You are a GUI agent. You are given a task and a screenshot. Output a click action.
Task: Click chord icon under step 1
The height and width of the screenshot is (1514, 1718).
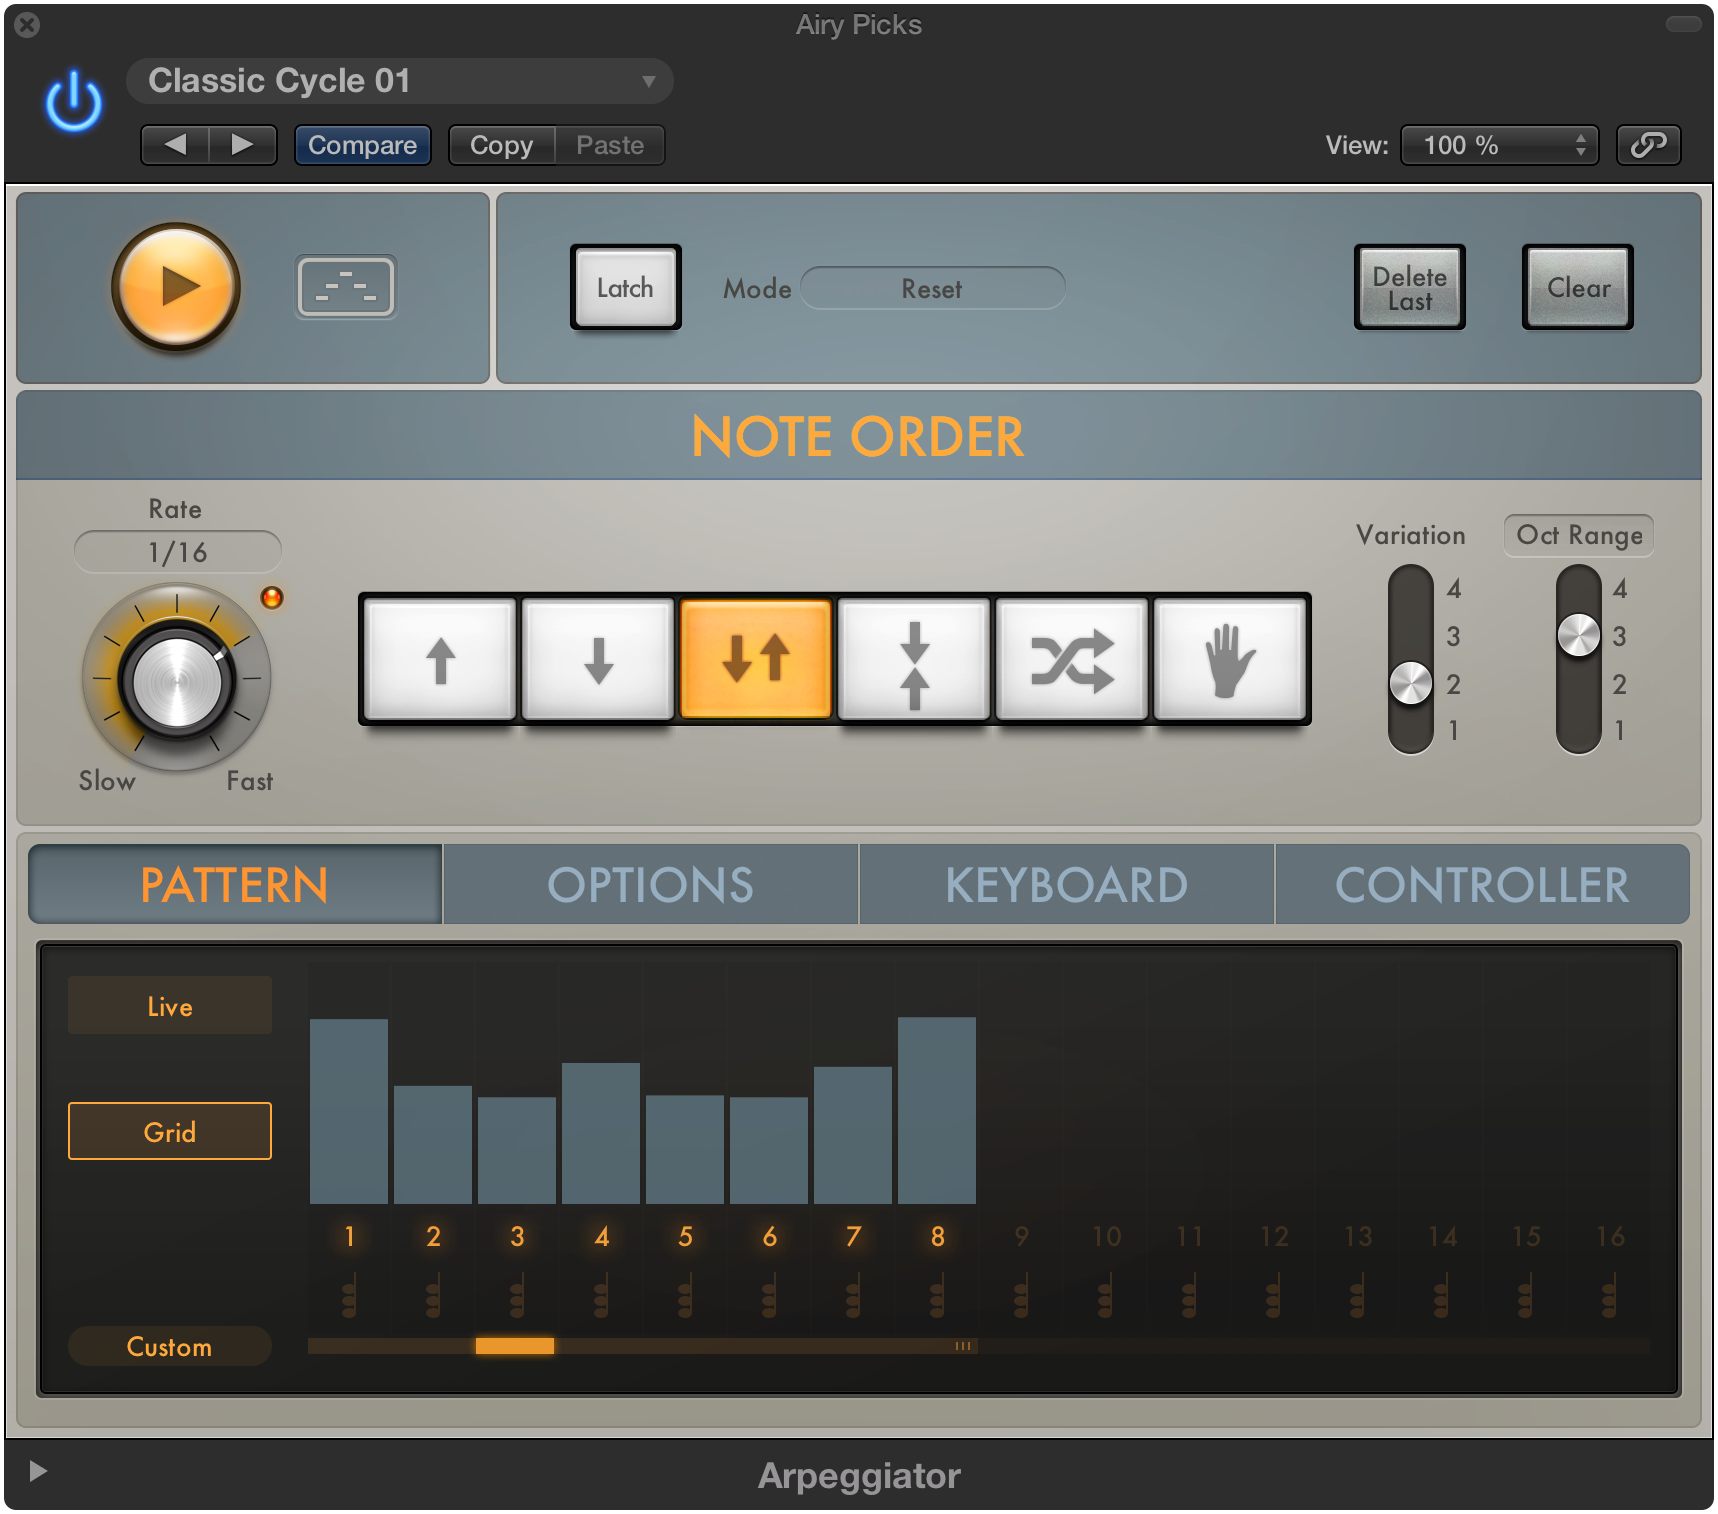tap(349, 1296)
